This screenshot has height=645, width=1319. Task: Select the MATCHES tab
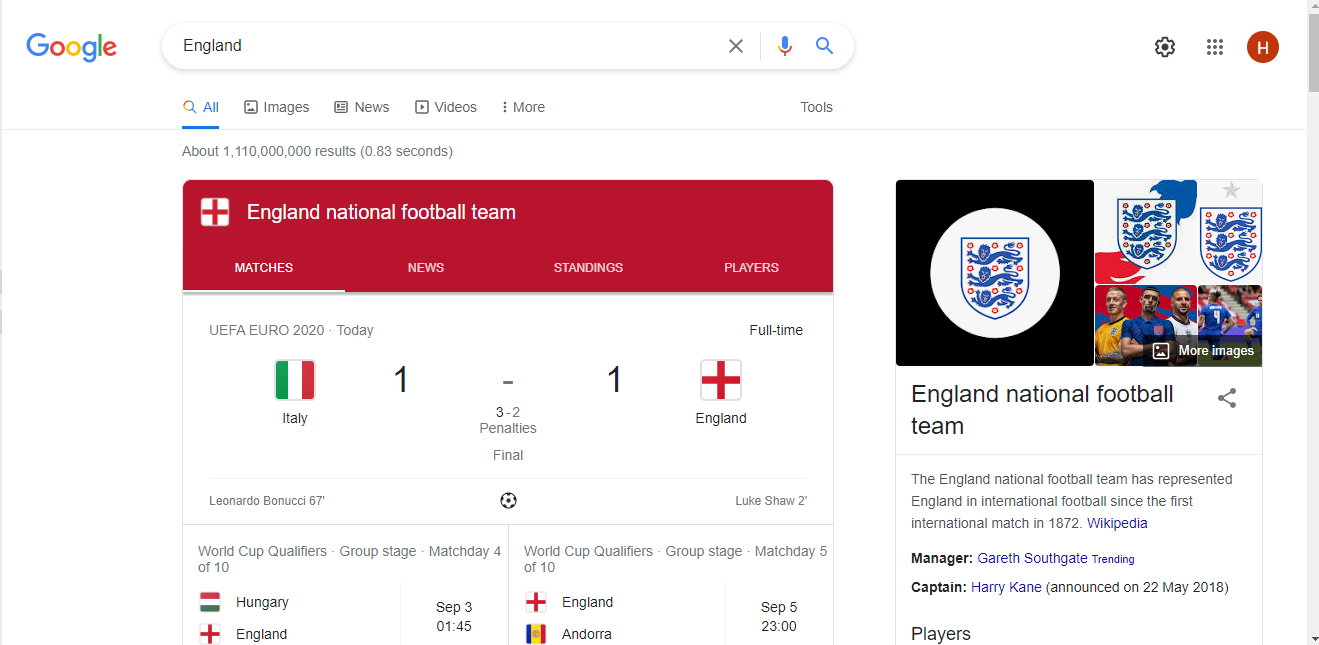tap(264, 268)
